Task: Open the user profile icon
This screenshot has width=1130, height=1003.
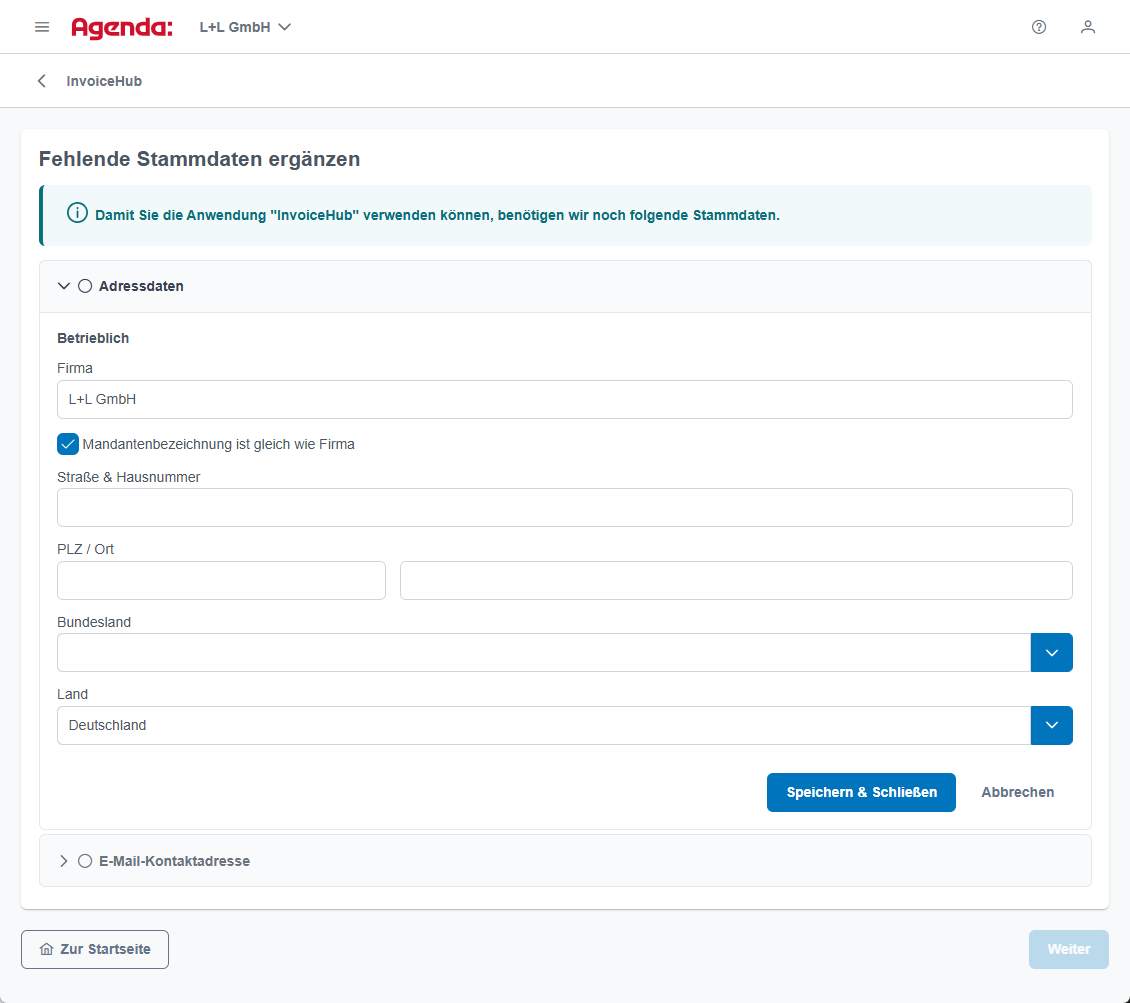Action: tap(1088, 27)
